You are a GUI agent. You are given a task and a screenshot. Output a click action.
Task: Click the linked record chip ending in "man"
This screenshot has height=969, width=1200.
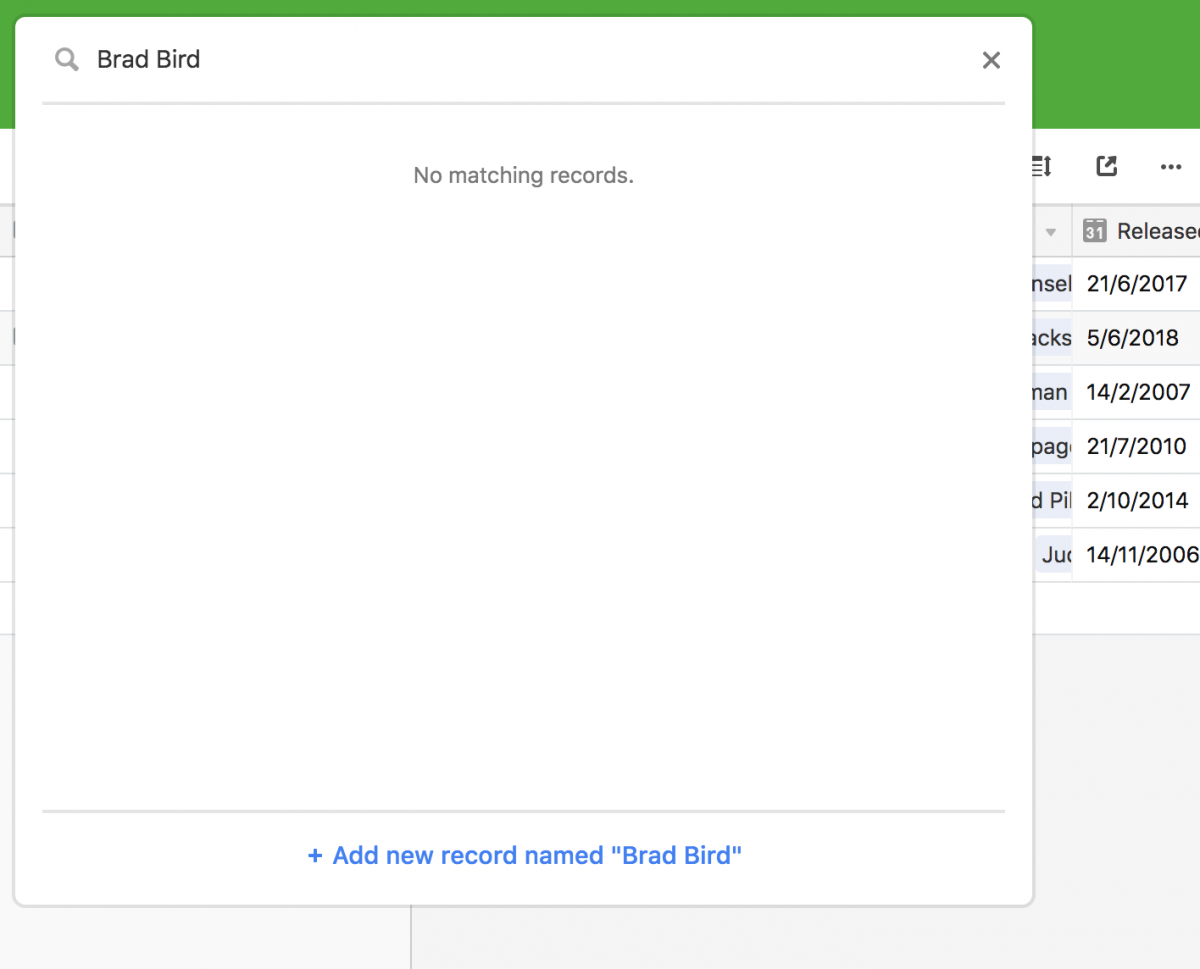[1052, 392]
